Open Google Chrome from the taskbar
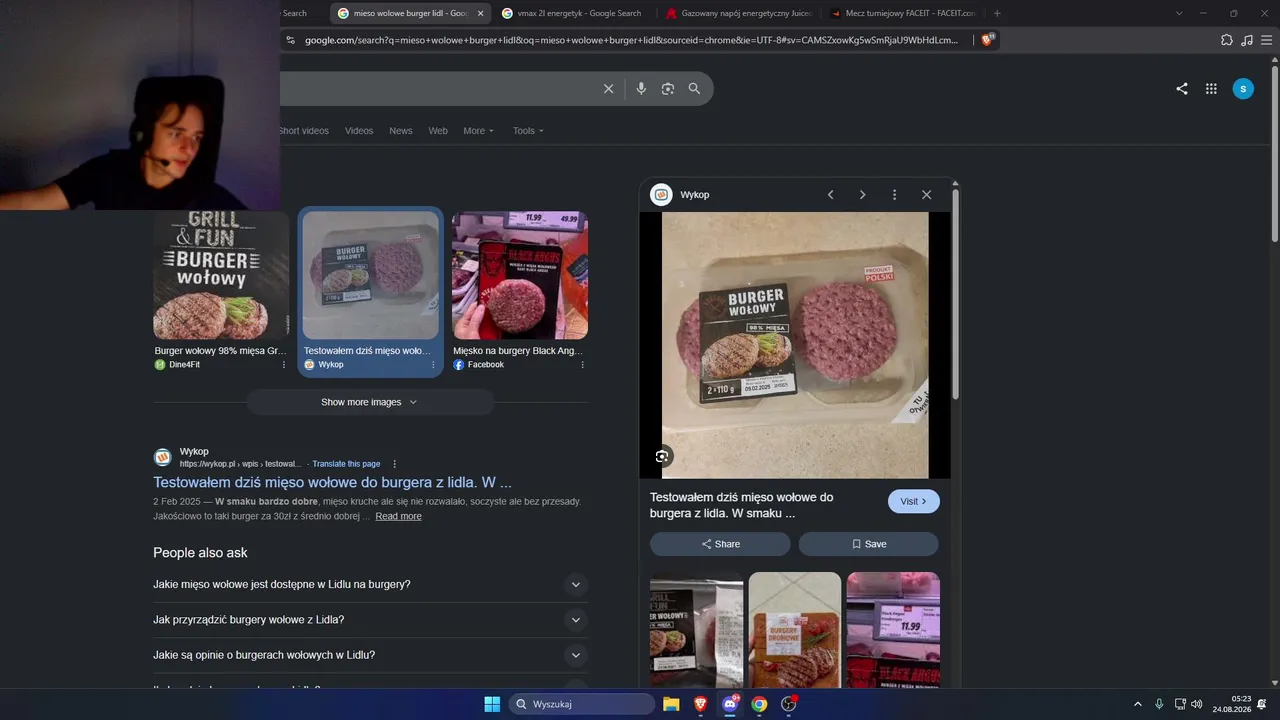 [759, 704]
